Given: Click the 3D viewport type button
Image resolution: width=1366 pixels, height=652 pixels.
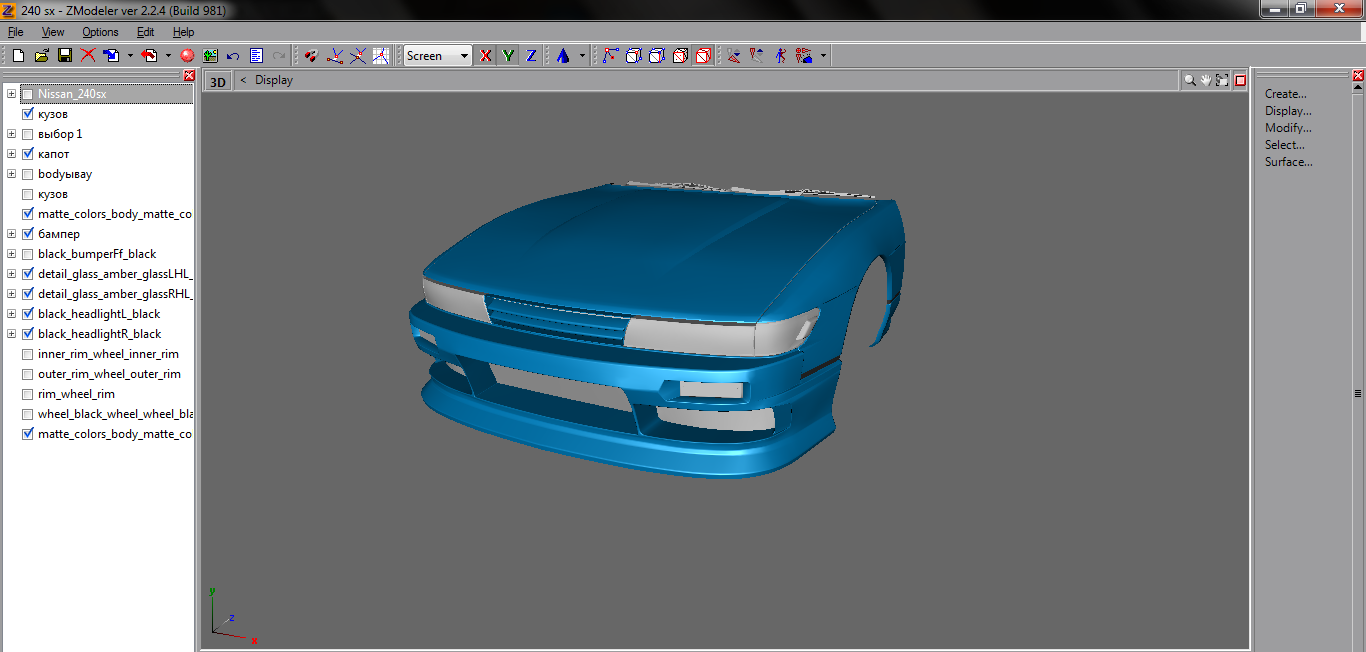Looking at the screenshot, I should click(x=217, y=82).
